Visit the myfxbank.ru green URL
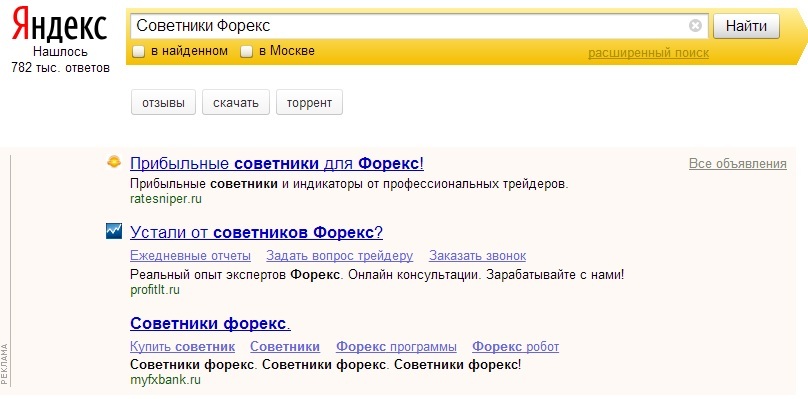The image size is (808, 399). [165, 380]
